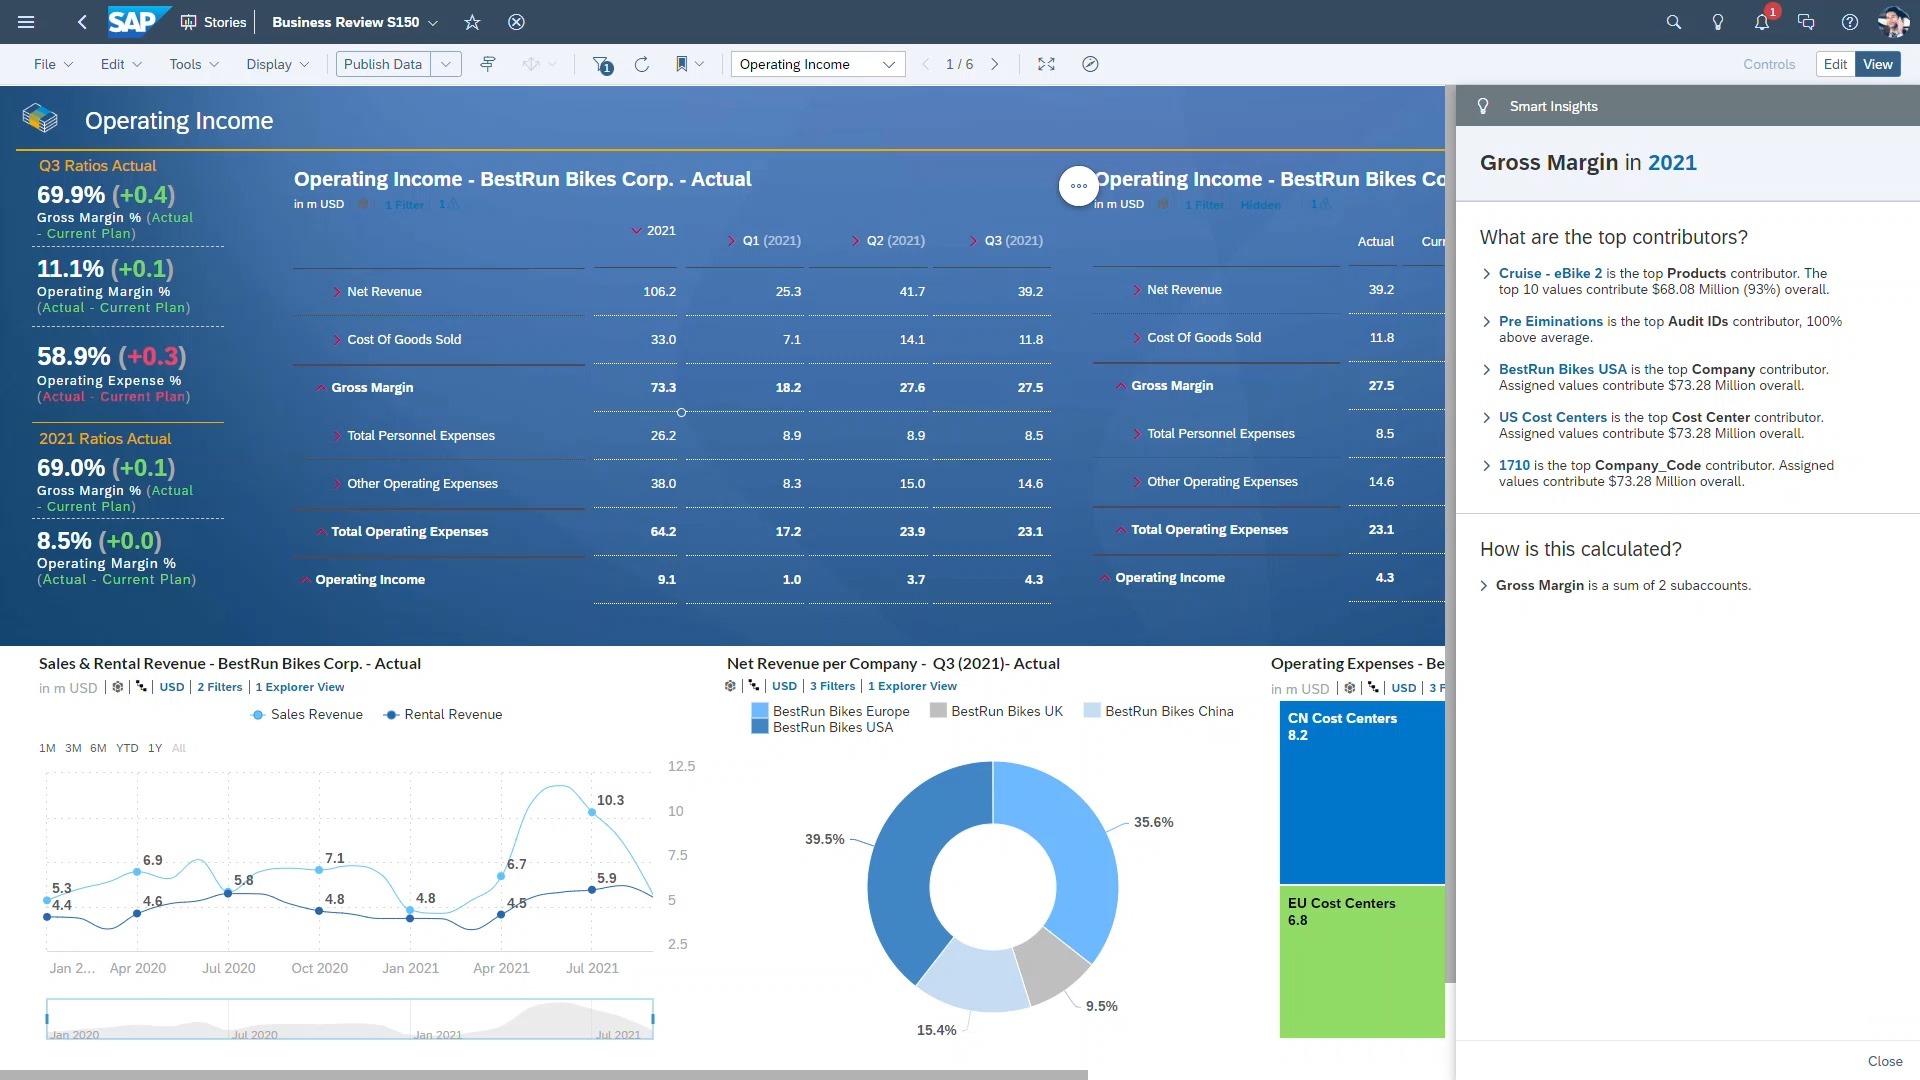Open story filter icon with badge
The image size is (1920, 1080).
[x=602, y=65]
